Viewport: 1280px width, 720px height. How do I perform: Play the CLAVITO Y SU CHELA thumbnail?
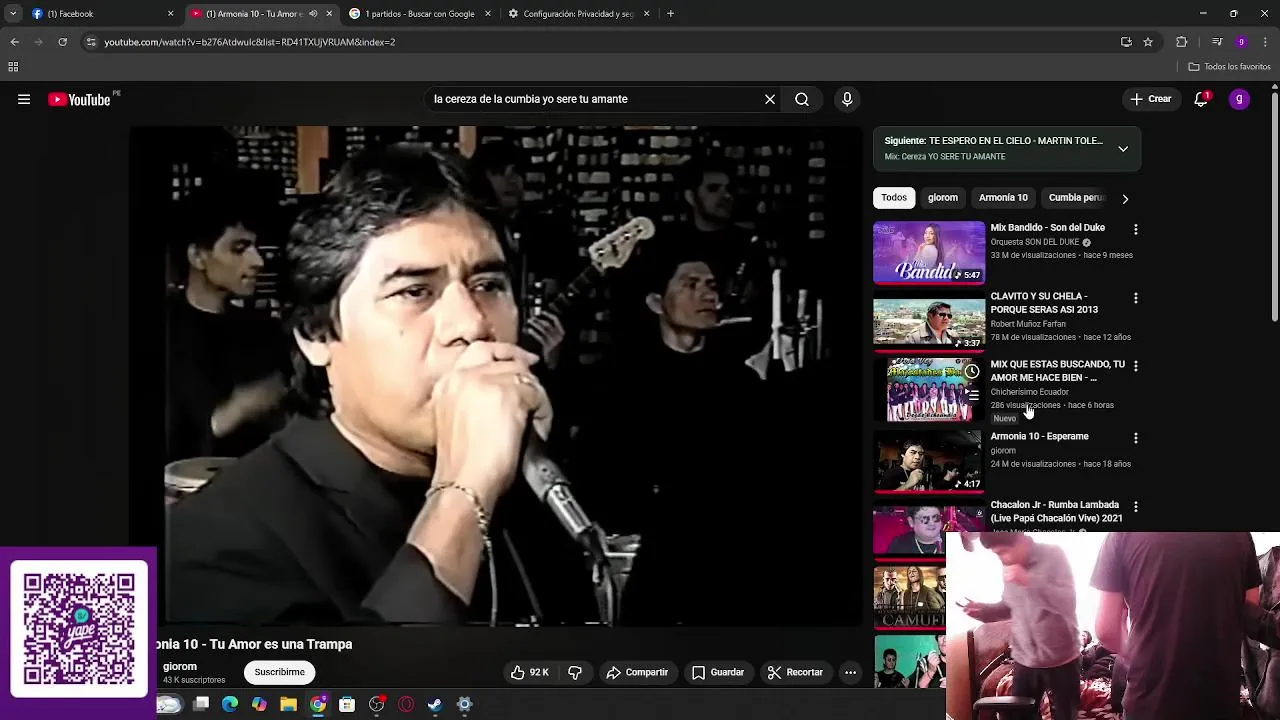pyautogui.click(x=929, y=321)
